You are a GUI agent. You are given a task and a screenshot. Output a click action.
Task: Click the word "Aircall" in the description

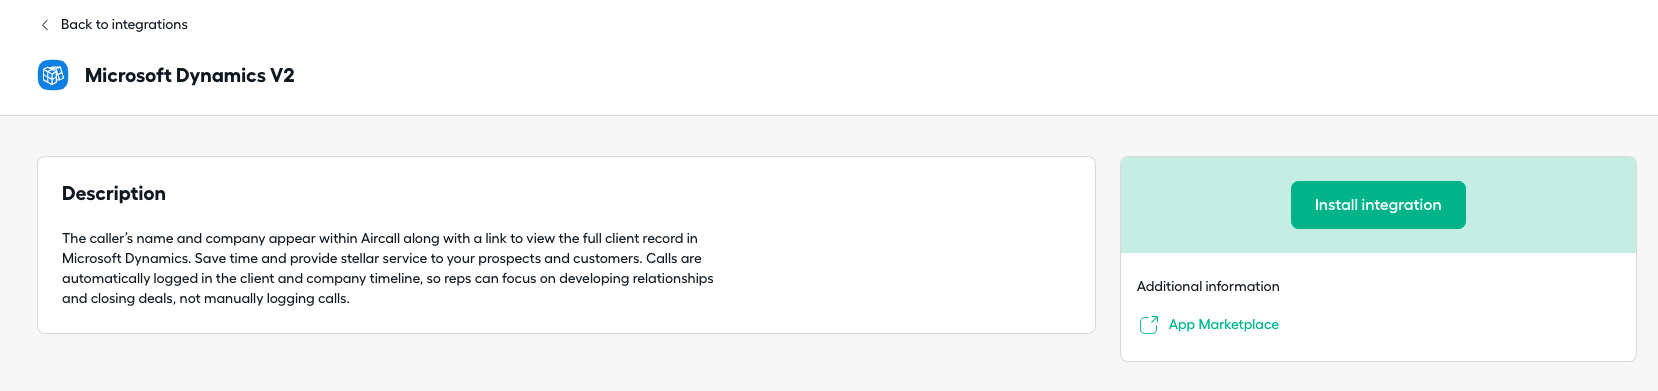coord(380,238)
